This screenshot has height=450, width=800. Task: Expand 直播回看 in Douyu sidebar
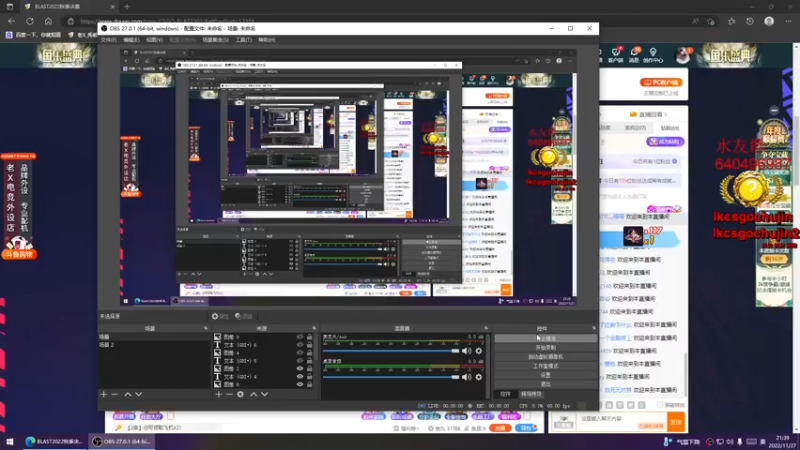click(649, 114)
